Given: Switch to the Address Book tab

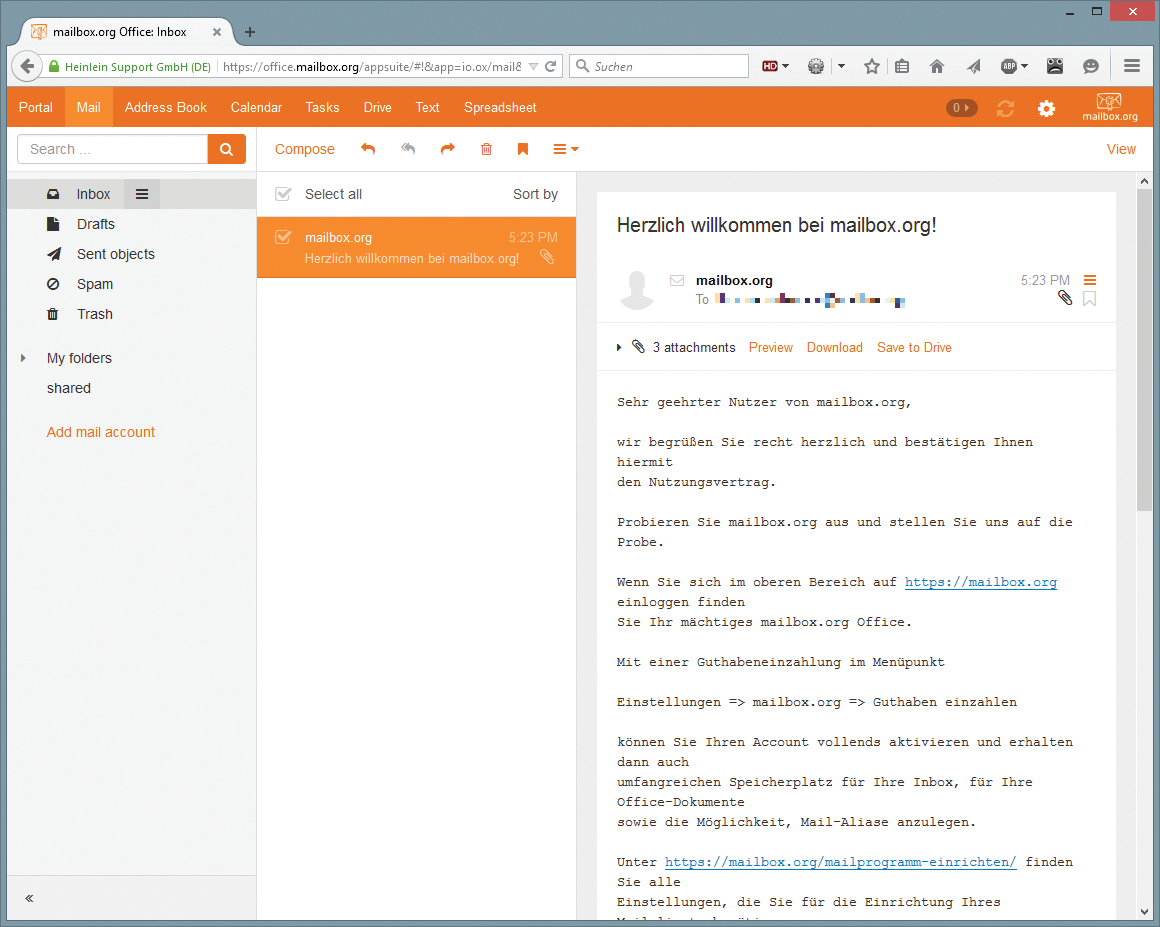Looking at the screenshot, I should pyautogui.click(x=165, y=107).
